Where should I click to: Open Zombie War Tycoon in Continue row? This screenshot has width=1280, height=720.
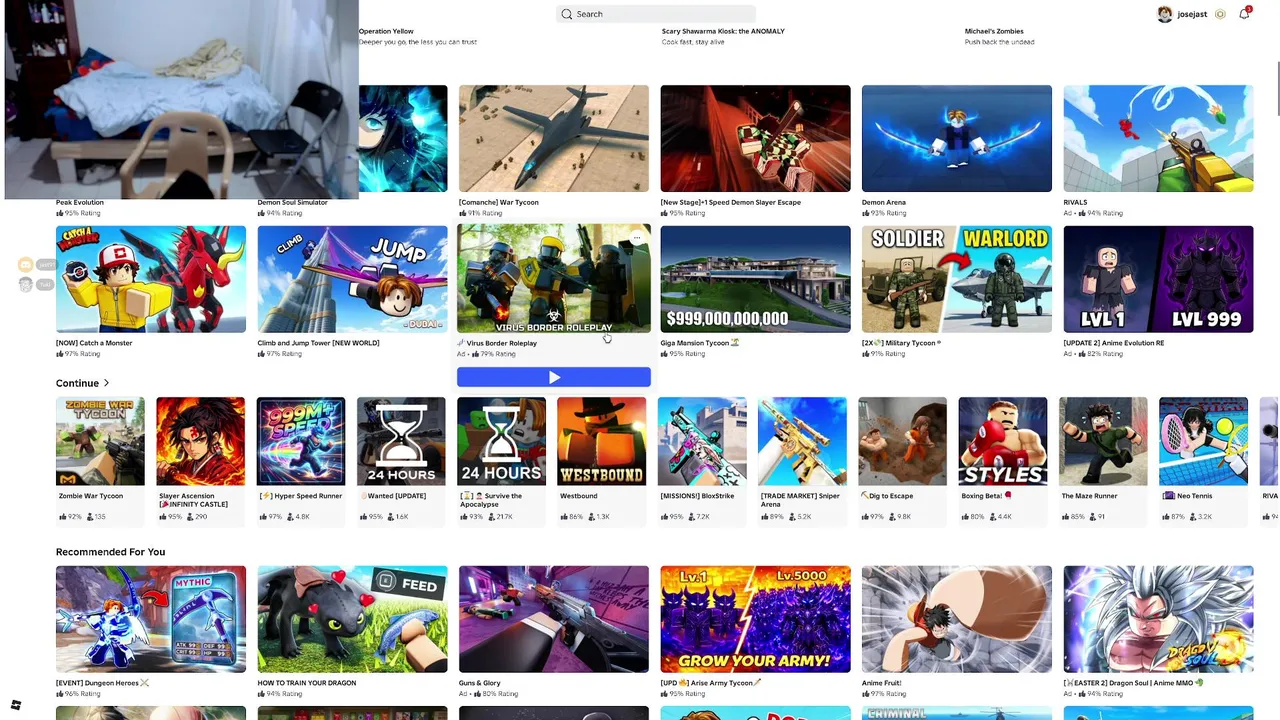100,442
